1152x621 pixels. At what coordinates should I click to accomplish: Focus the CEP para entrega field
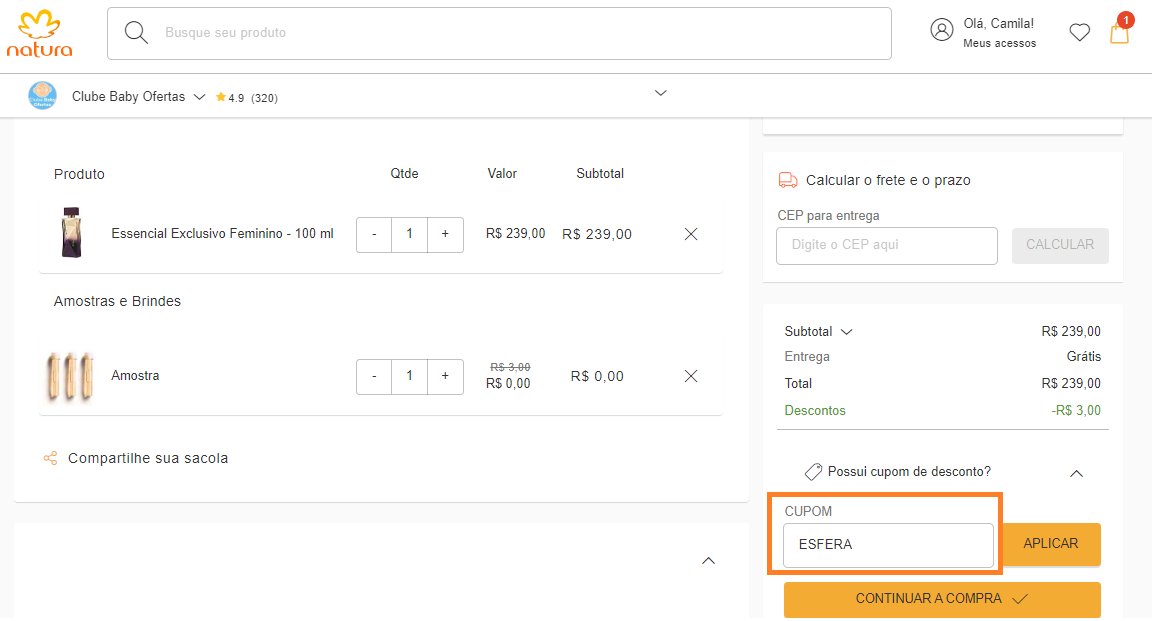tap(887, 245)
